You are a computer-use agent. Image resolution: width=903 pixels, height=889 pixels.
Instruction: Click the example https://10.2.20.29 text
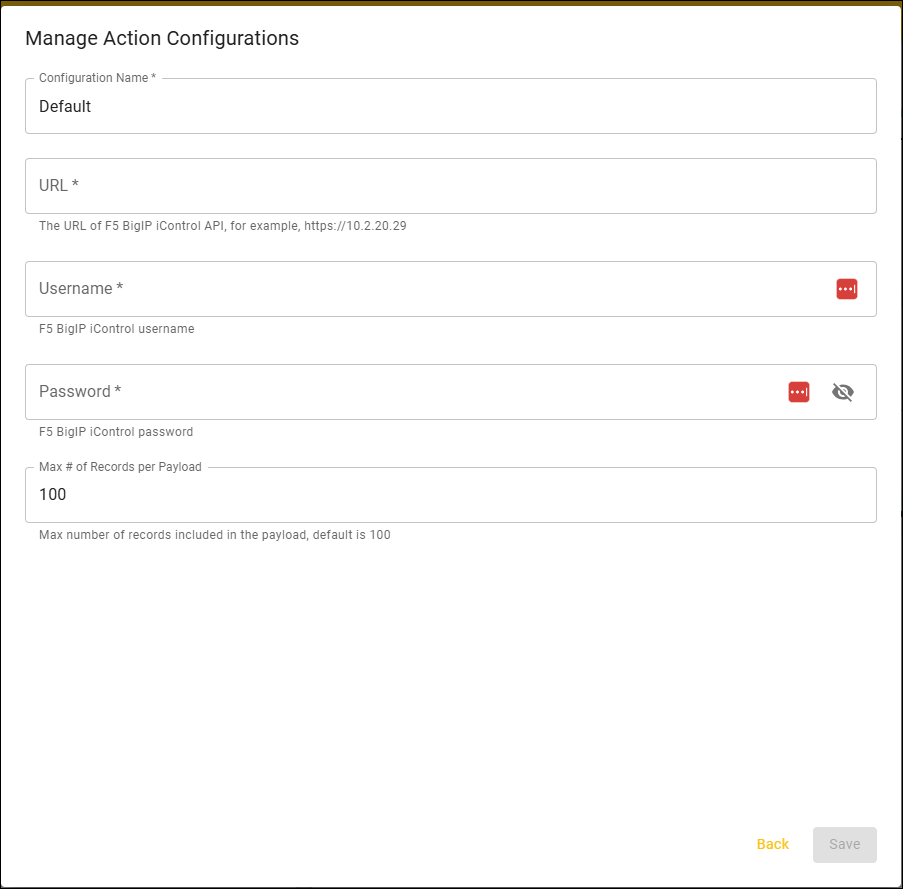tap(355, 226)
